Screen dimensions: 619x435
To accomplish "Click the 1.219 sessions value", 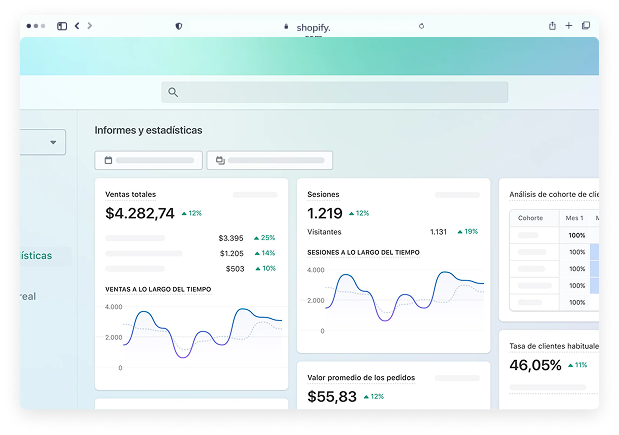I will click(x=325, y=213).
